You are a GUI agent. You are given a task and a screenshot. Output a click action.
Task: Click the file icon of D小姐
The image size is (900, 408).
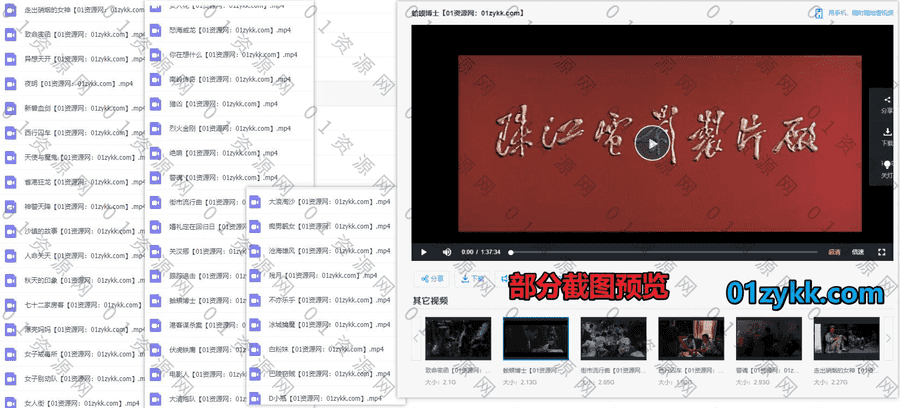click(255, 398)
